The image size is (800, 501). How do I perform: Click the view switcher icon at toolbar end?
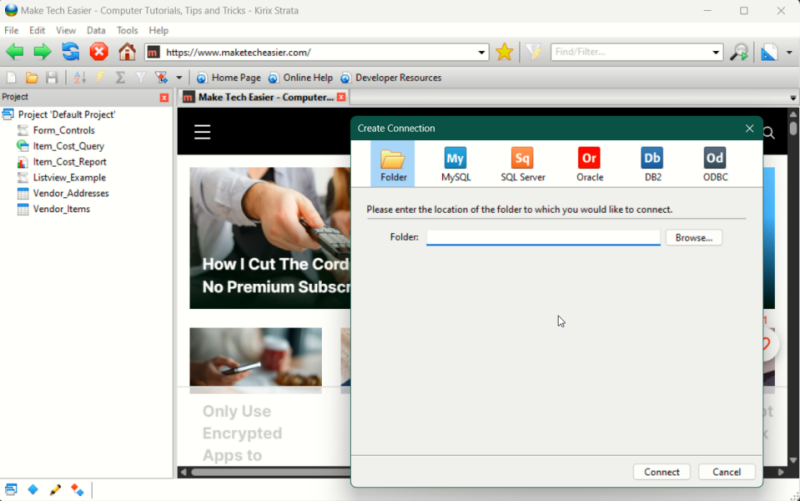click(x=769, y=52)
